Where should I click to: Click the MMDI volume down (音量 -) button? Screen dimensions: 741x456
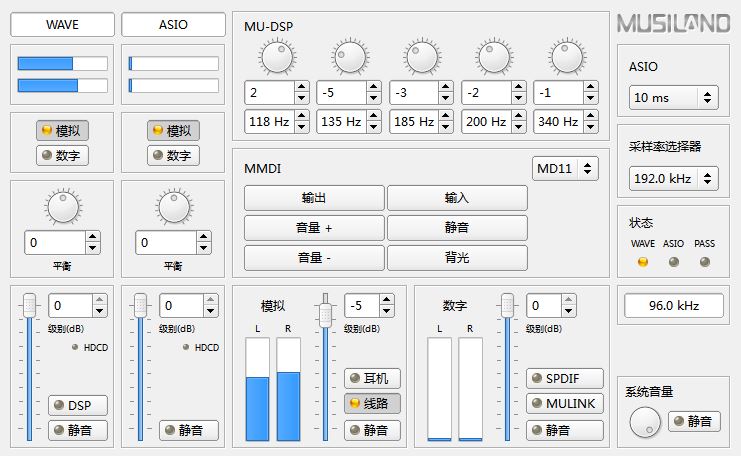coord(314,258)
